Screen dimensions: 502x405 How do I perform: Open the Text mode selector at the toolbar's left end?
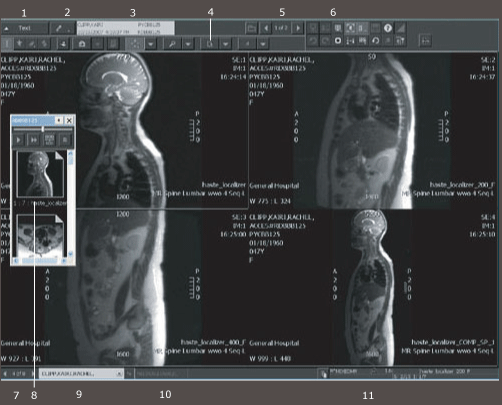pyautogui.click(x=24, y=28)
